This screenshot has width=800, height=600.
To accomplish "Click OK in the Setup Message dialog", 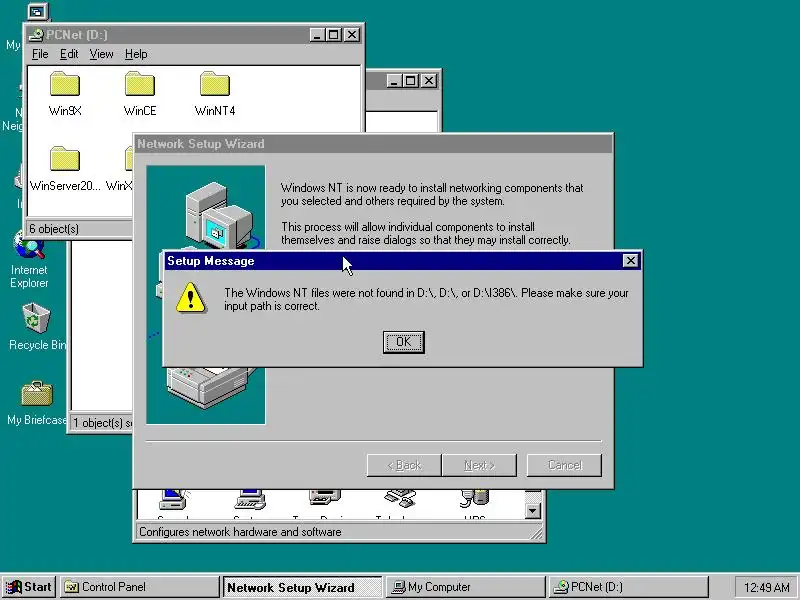I will pyautogui.click(x=403, y=342).
